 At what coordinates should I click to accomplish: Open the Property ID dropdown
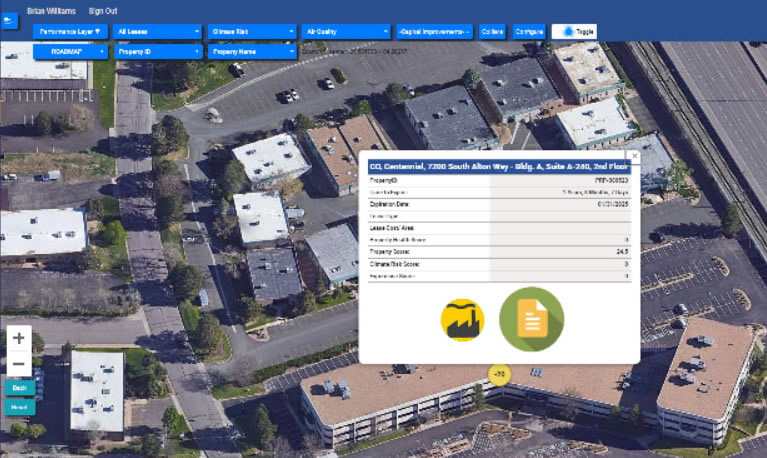155,51
